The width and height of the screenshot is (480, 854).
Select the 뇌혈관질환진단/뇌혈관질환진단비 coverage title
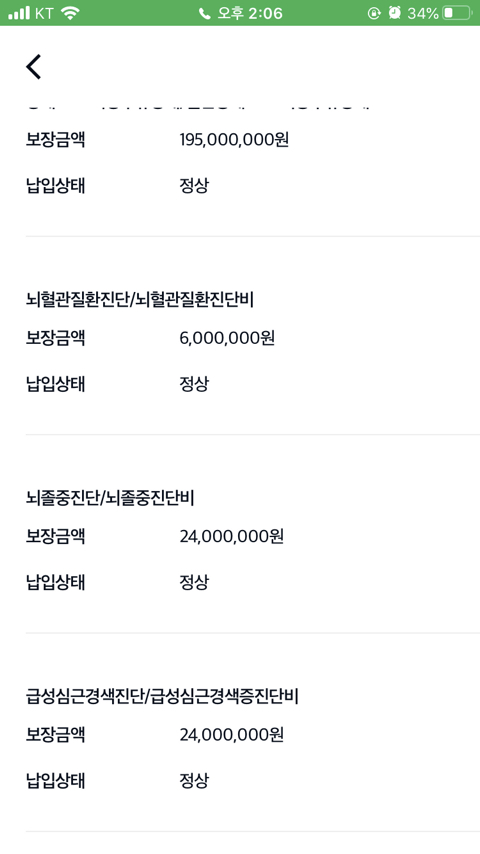139,300
